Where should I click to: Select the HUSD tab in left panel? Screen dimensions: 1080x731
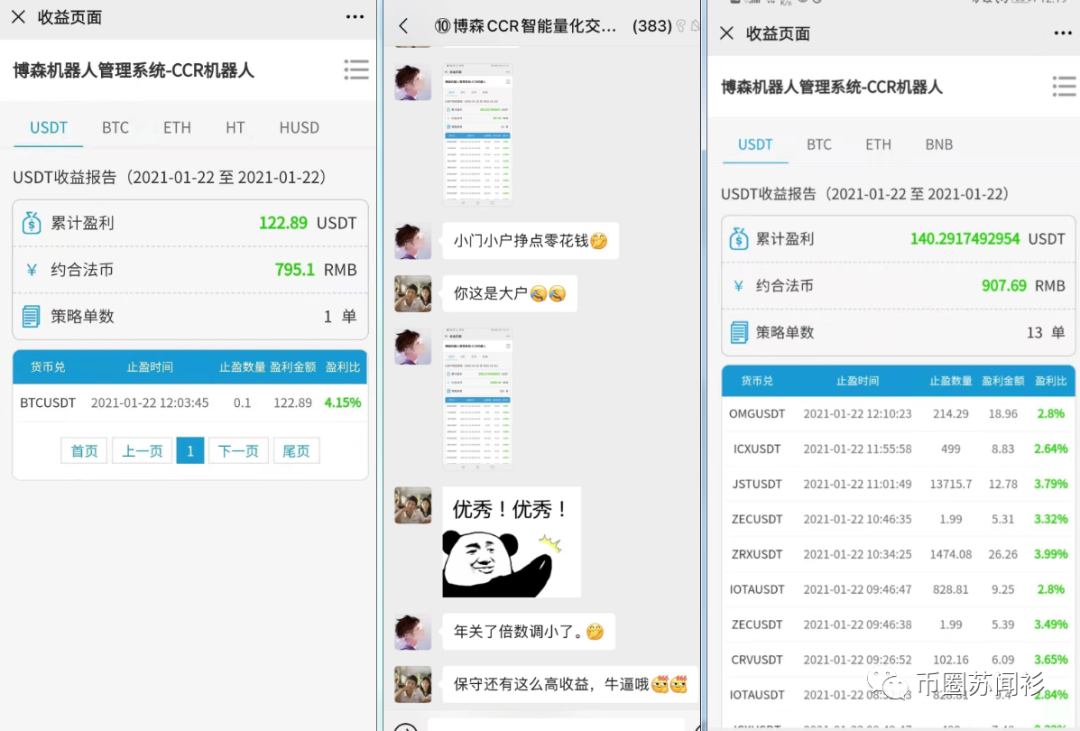tap(299, 127)
